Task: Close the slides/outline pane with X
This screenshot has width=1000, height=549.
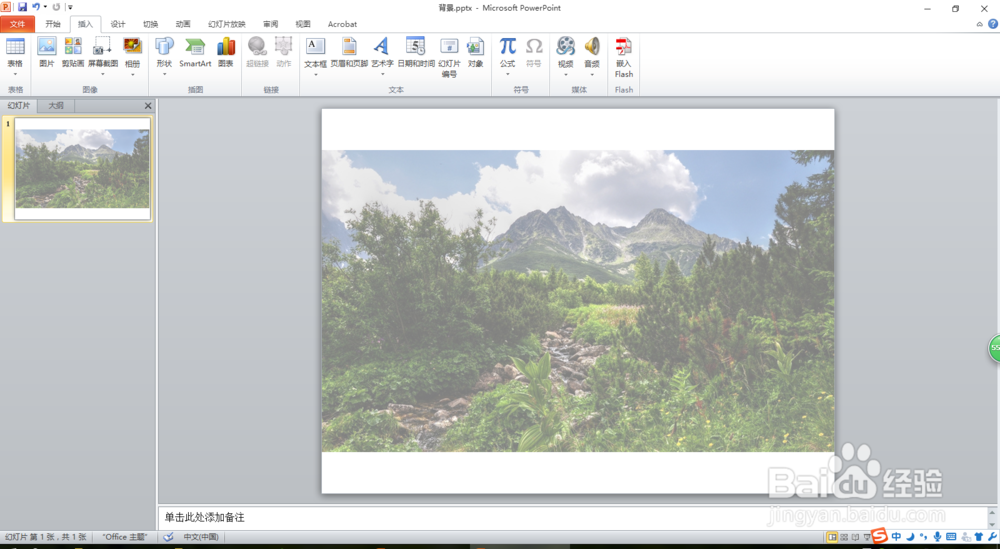Action: pyautogui.click(x=148, y=106)
